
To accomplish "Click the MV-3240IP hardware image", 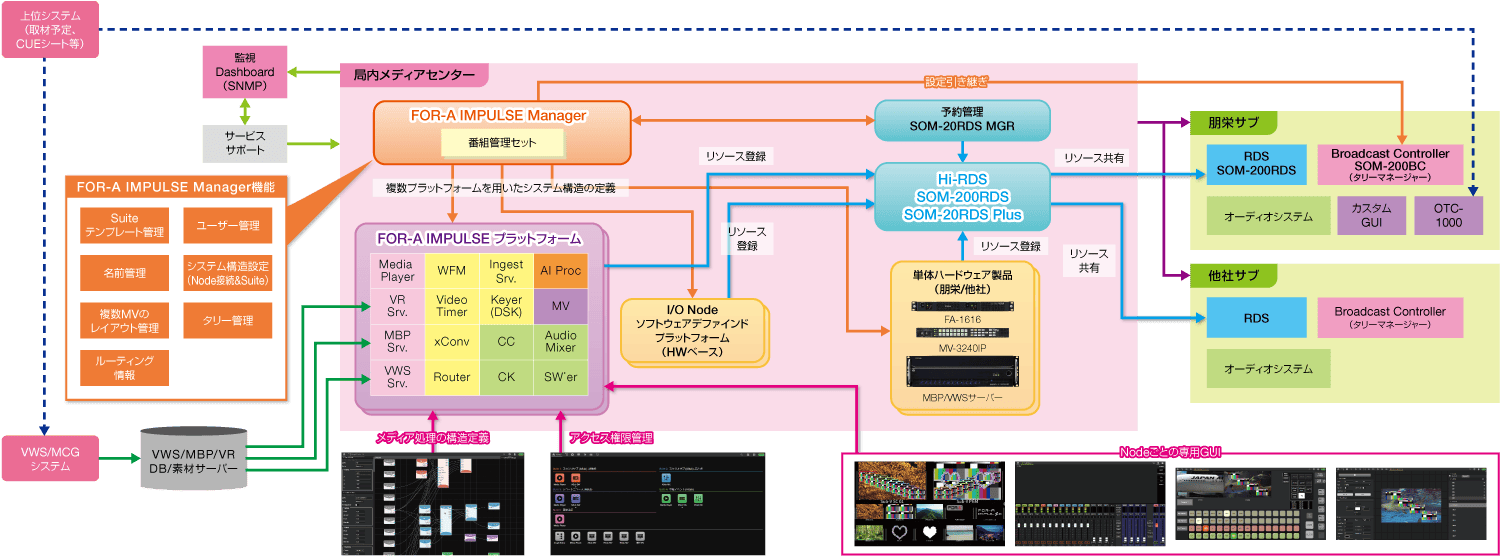I will [x=962, y=334].
